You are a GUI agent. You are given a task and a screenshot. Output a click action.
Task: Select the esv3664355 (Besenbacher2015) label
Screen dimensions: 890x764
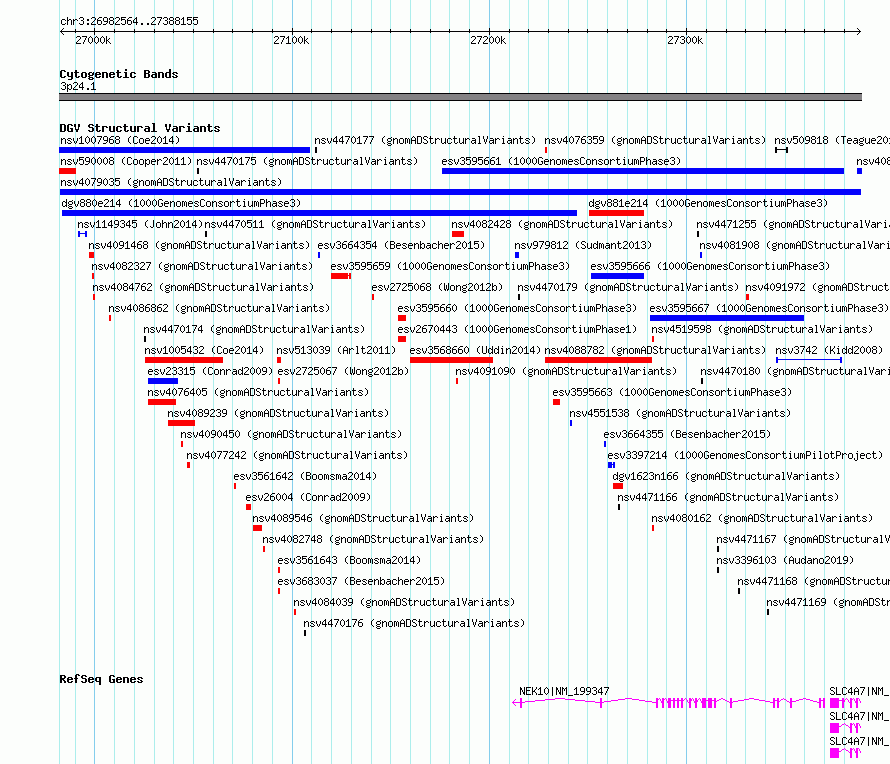687,434
